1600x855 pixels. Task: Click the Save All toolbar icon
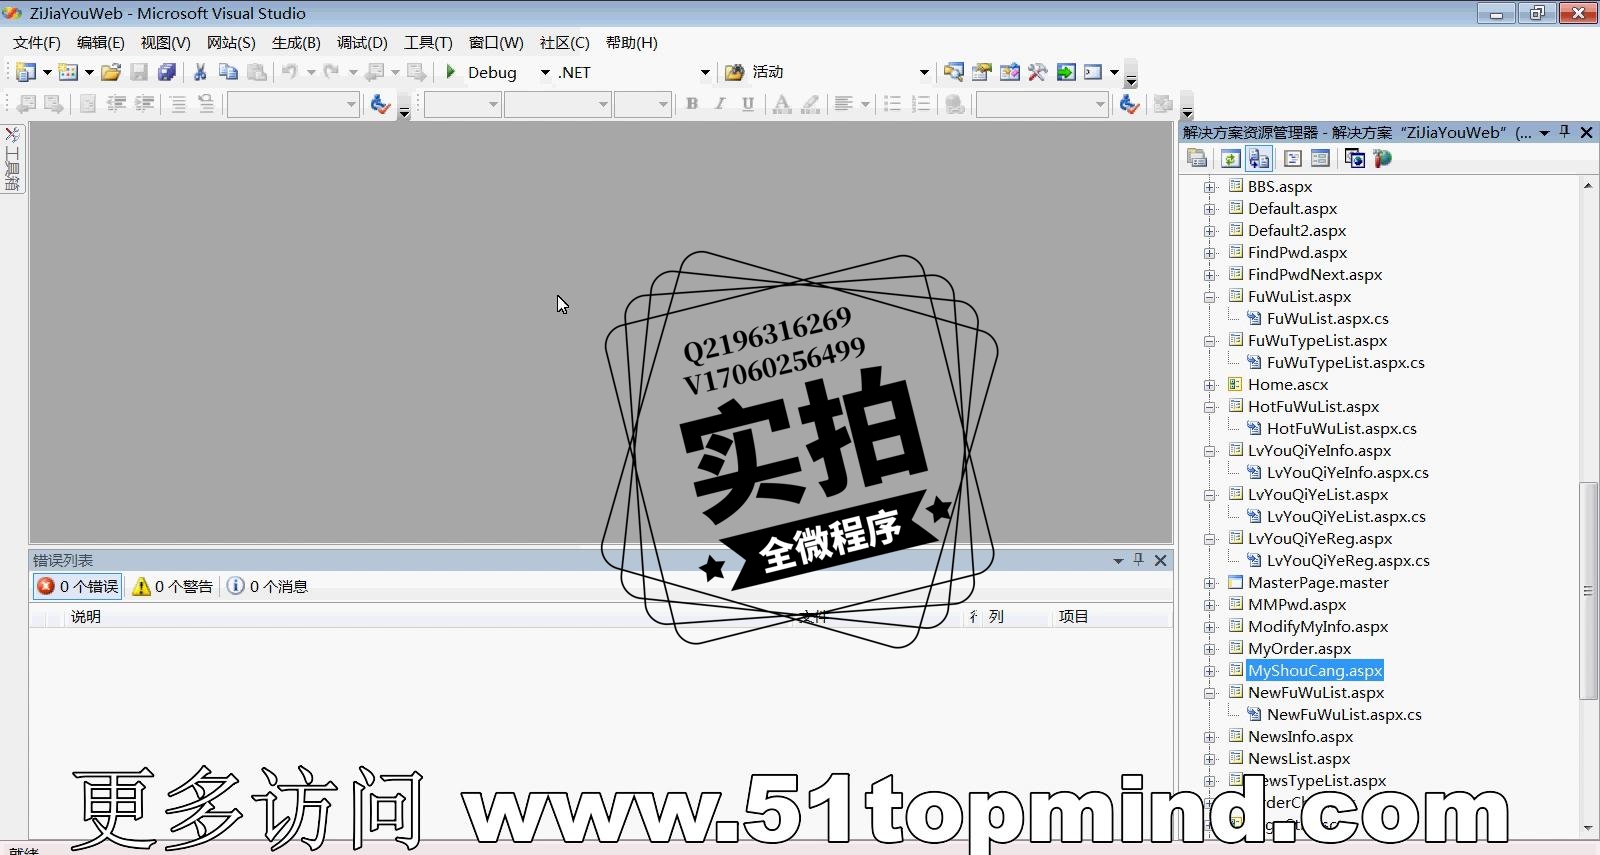coord(167,72)
